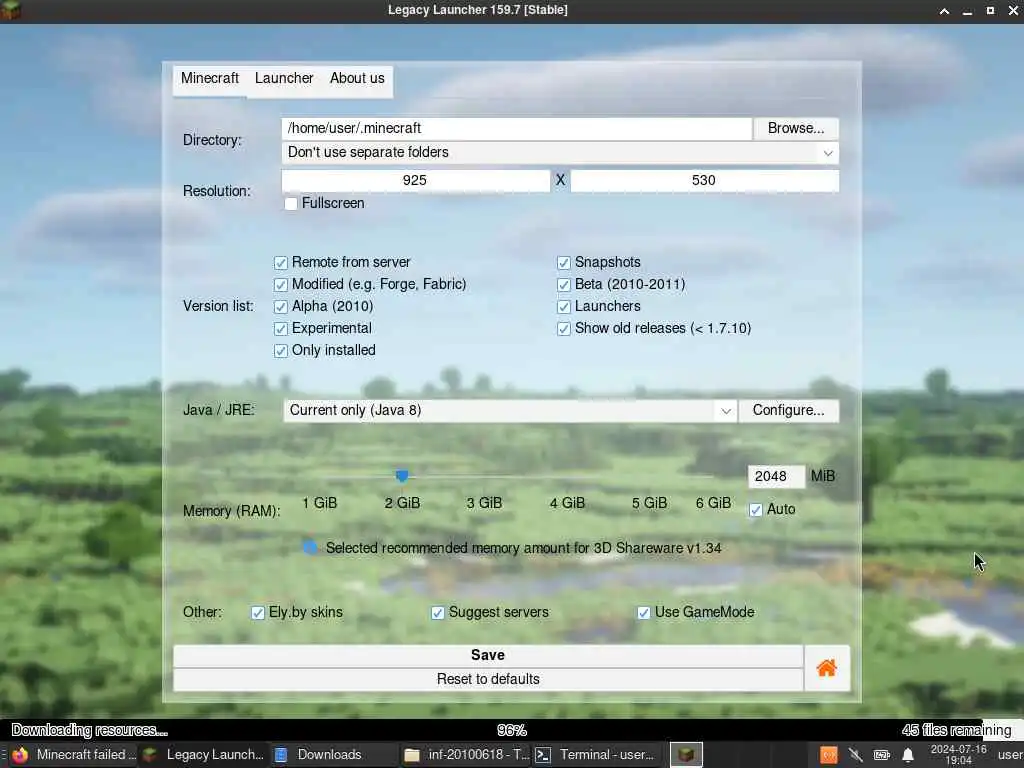Uncheck Remote from server
Viewport: 1024px width, 768px height.
point(281,263)
